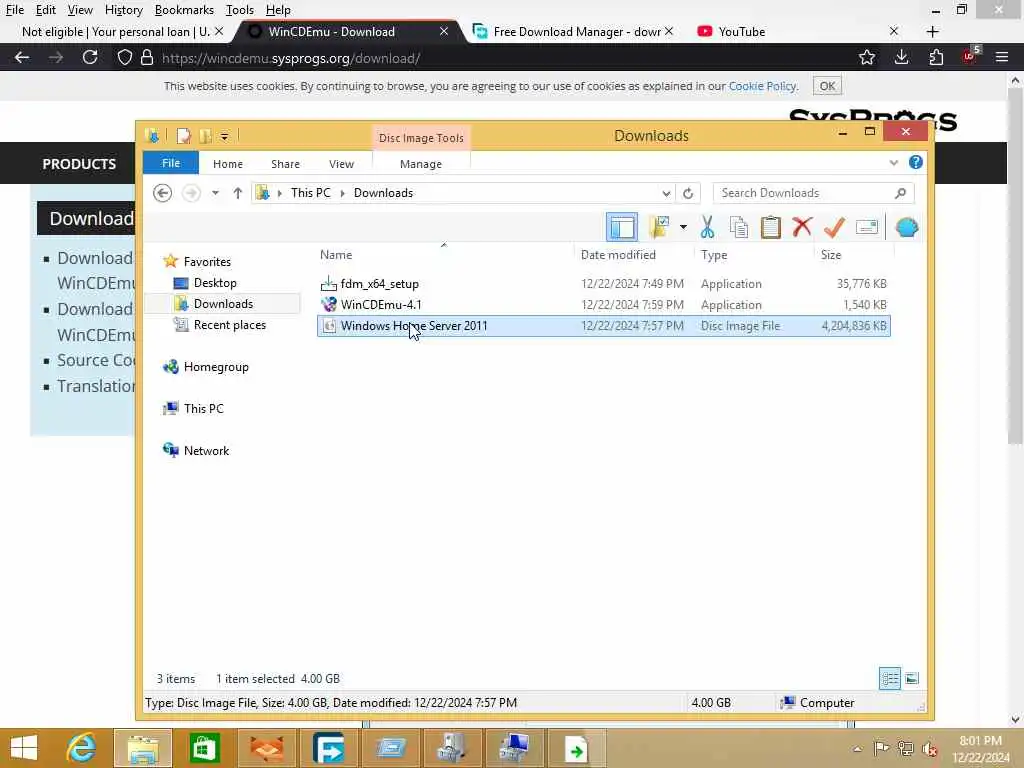The height and width of the screenshot is (768, 1024).
Task: Open a new Firefox tab with the plus
Action: [933, 31]
